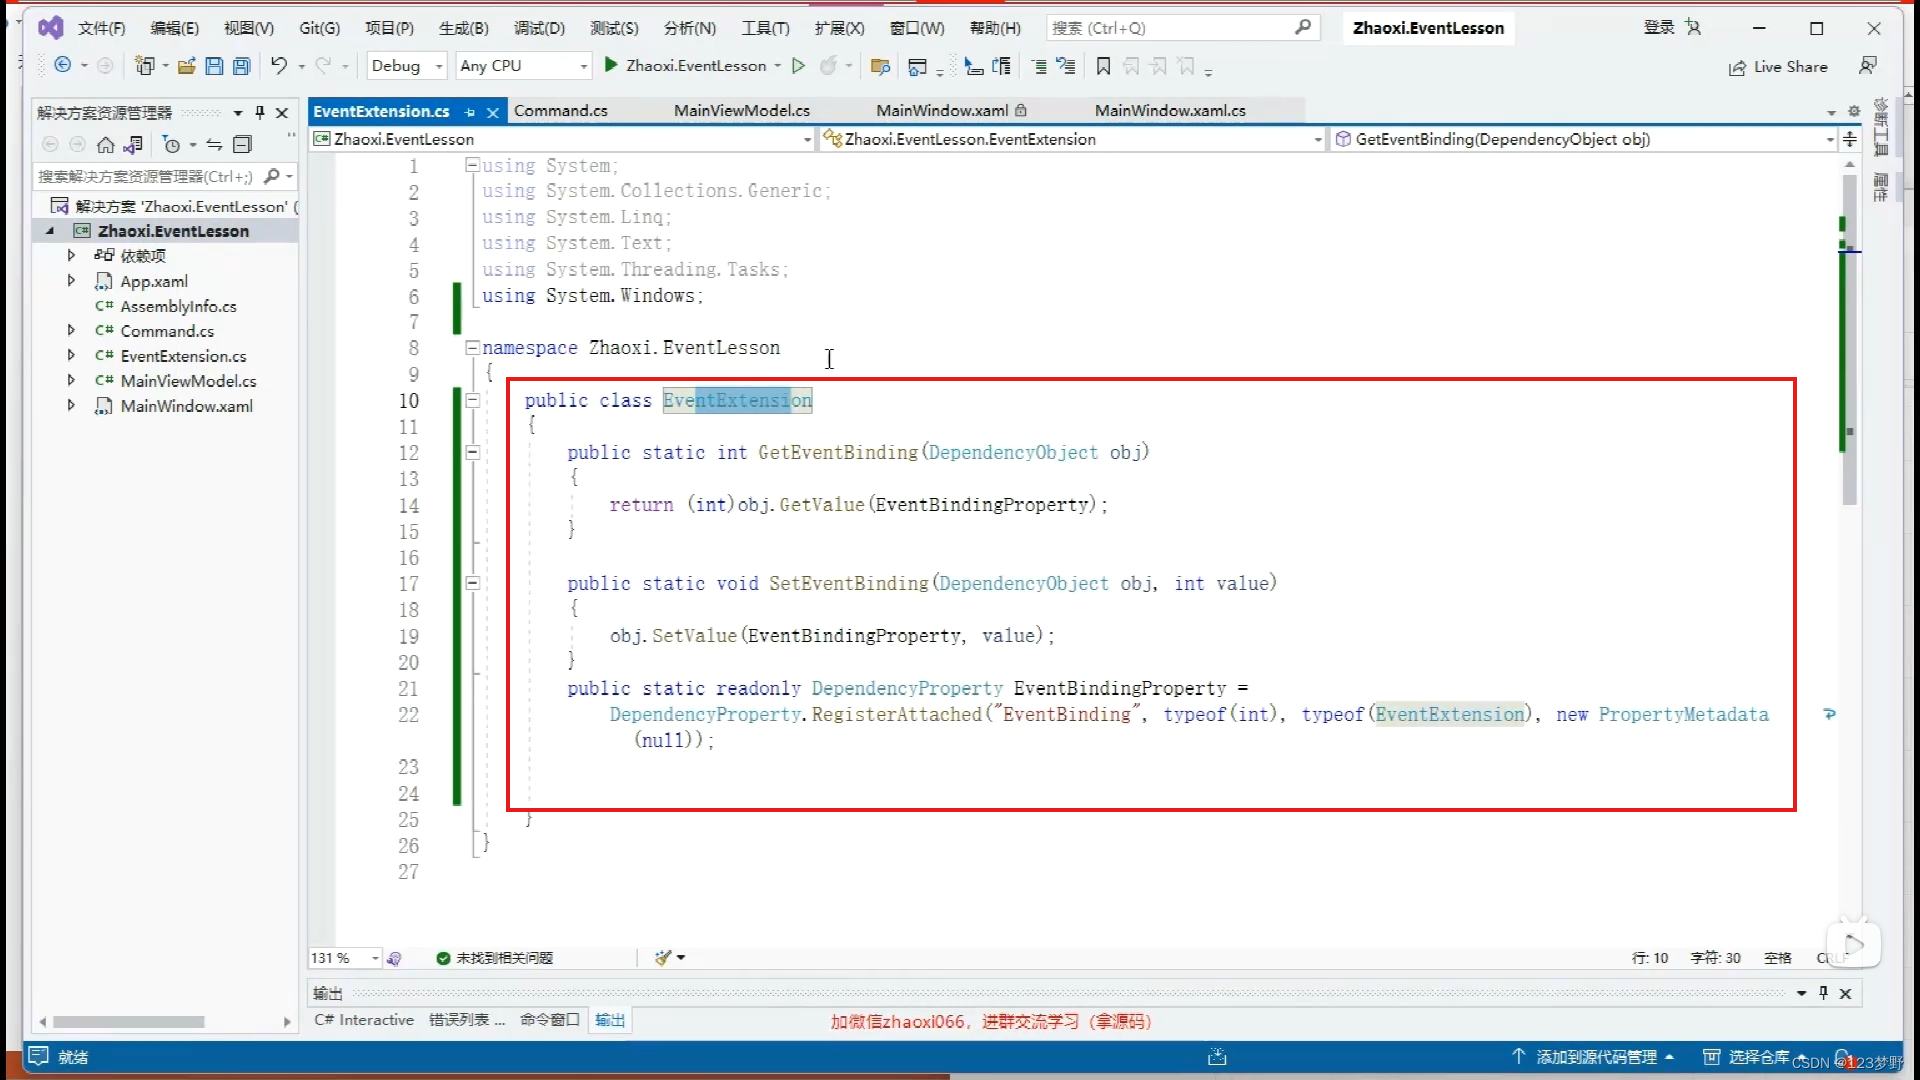Open the 命令窗口 command window tab
This screenshot has height=1080, width=1920.
click(549, 1020)
